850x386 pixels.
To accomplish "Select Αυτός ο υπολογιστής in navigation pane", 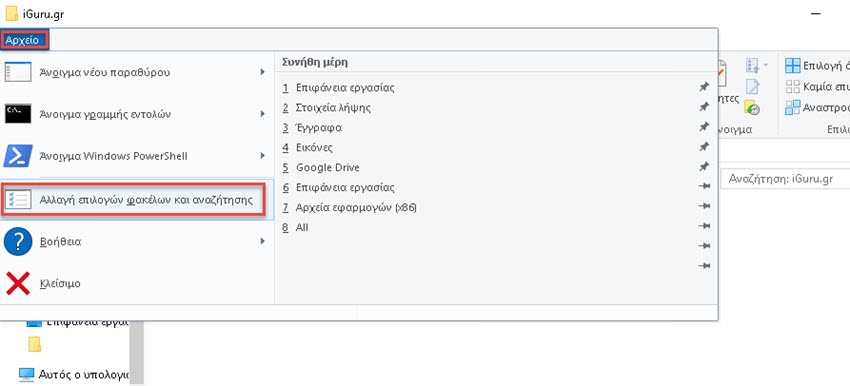I will tap(74, 375).
